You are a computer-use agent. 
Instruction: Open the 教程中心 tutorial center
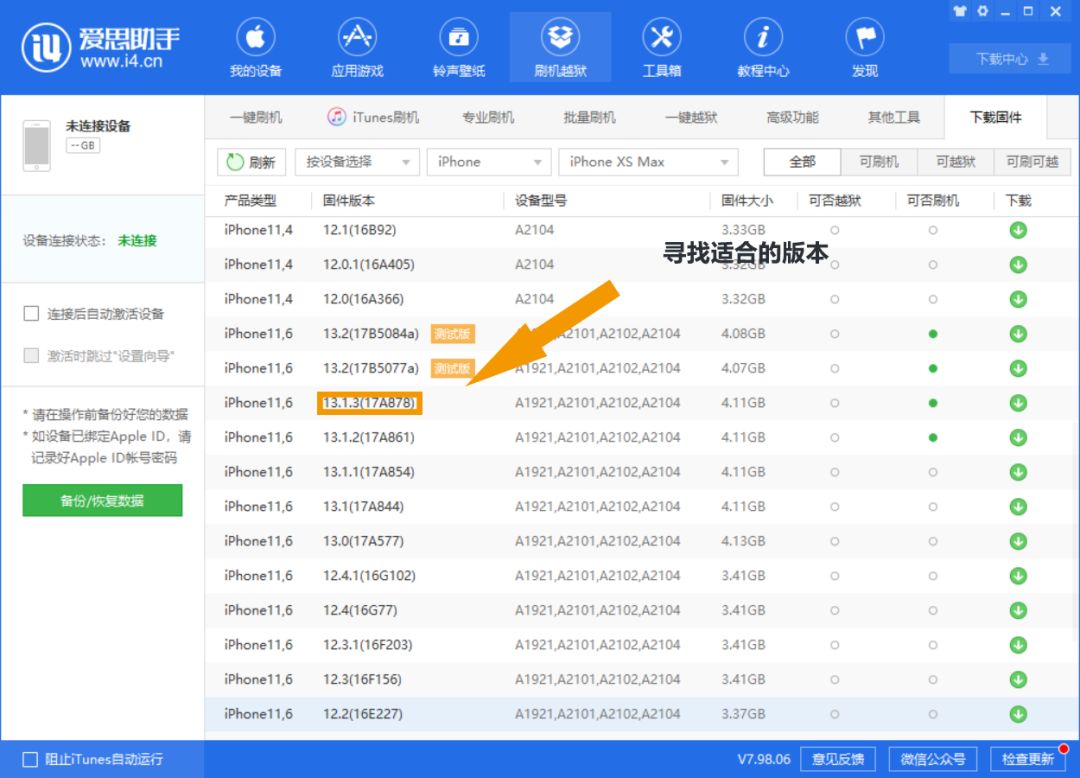tap(763, 46)
